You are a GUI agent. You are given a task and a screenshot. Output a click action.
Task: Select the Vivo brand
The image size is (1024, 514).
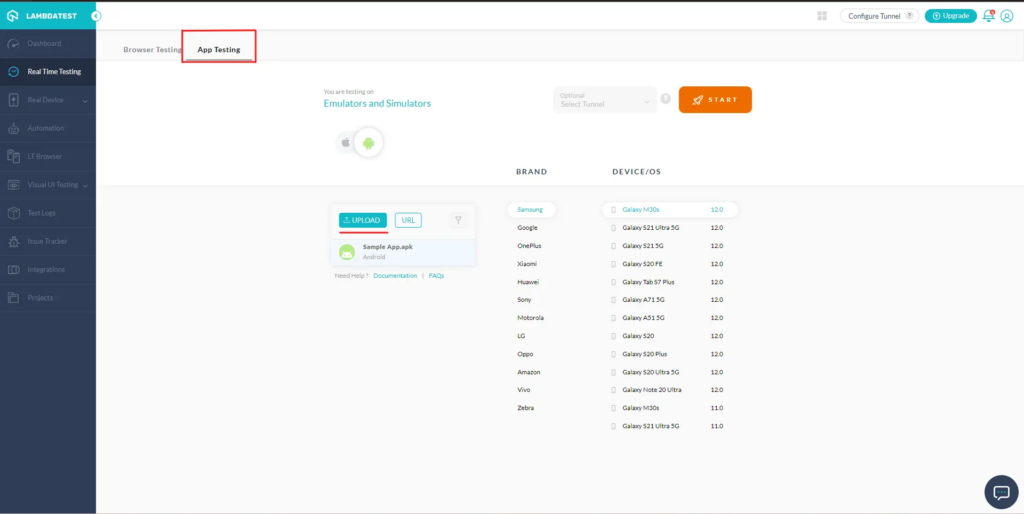pos(524,390)
